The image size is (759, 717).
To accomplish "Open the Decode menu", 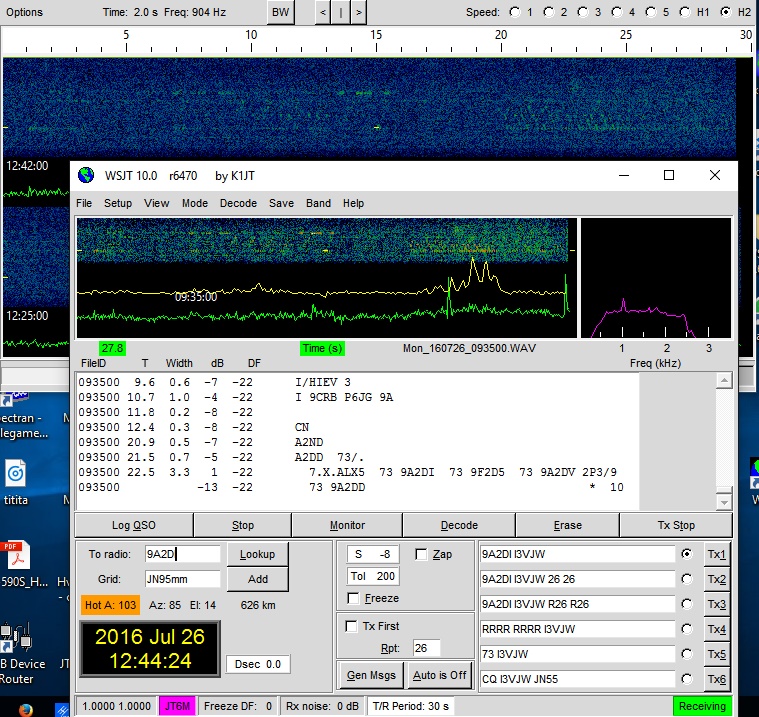I will (238, 203).
